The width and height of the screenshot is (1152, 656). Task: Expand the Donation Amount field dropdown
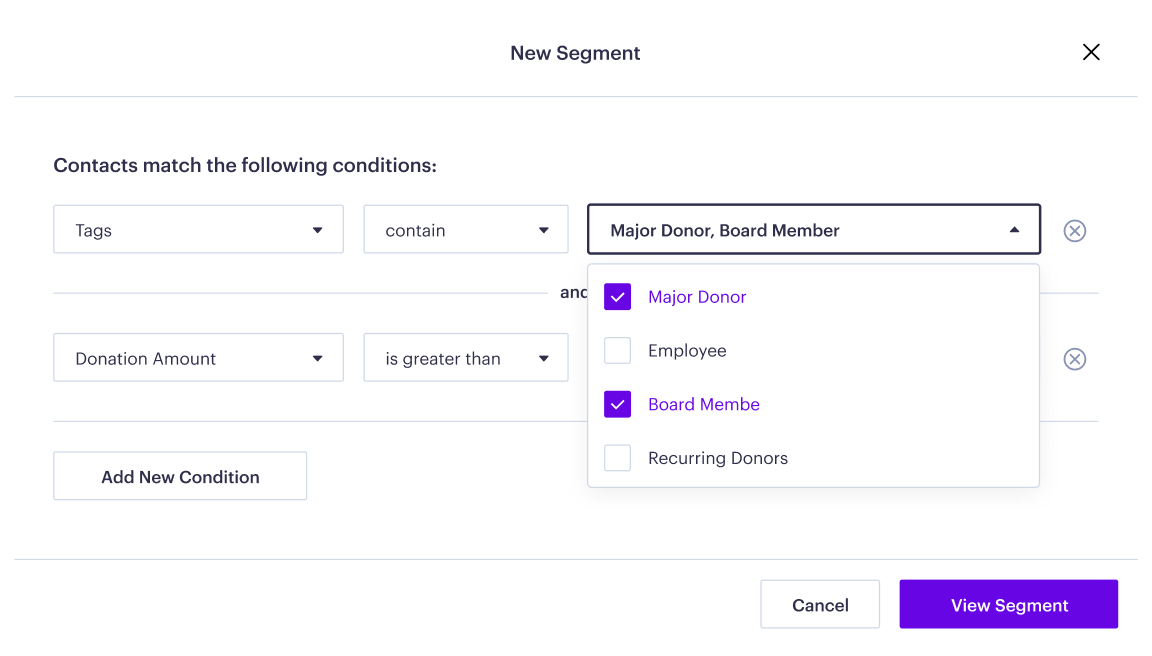(198, 358)
